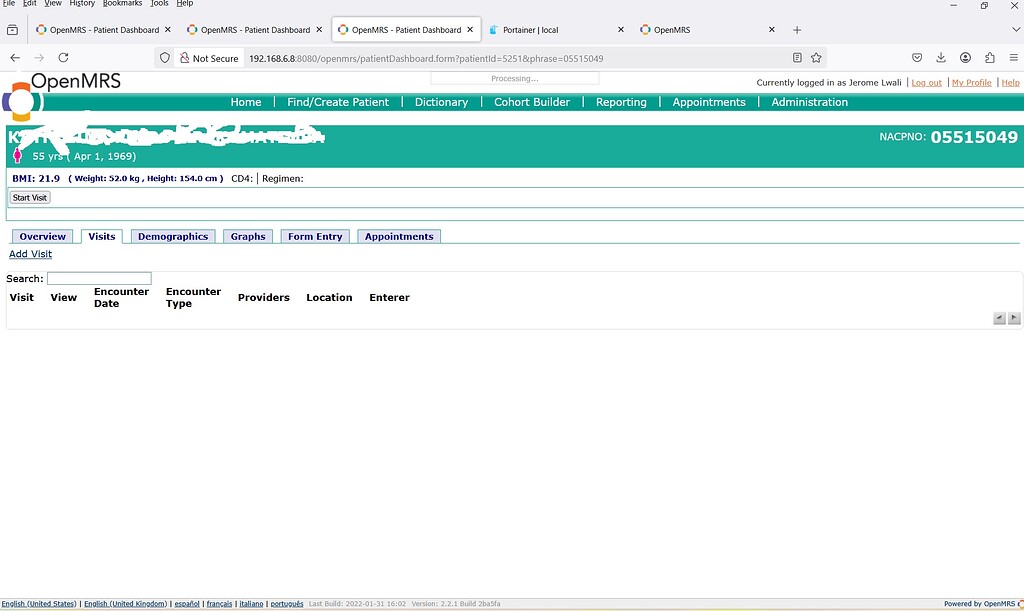
Task: Click the browser Back arrow
Action: click(15, 58)
